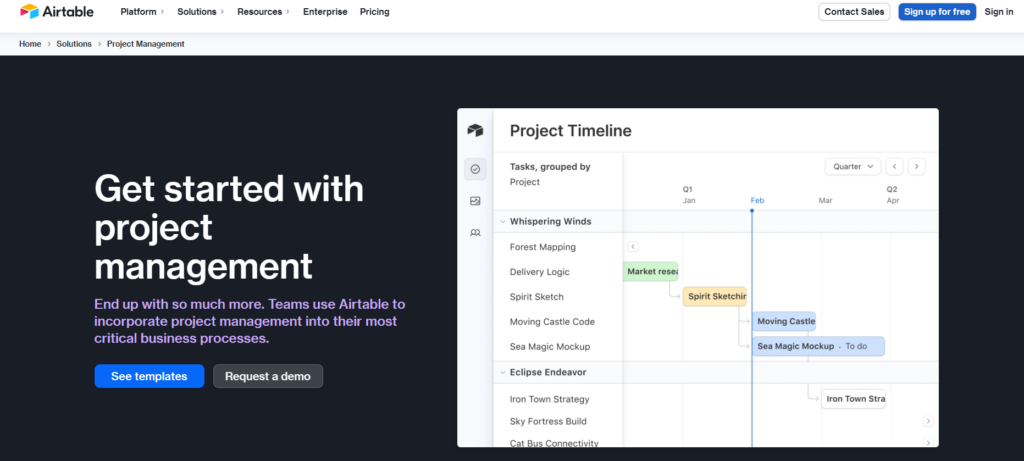Open the Resources navigation menu

pyautogui.click(x=263, y=12)
